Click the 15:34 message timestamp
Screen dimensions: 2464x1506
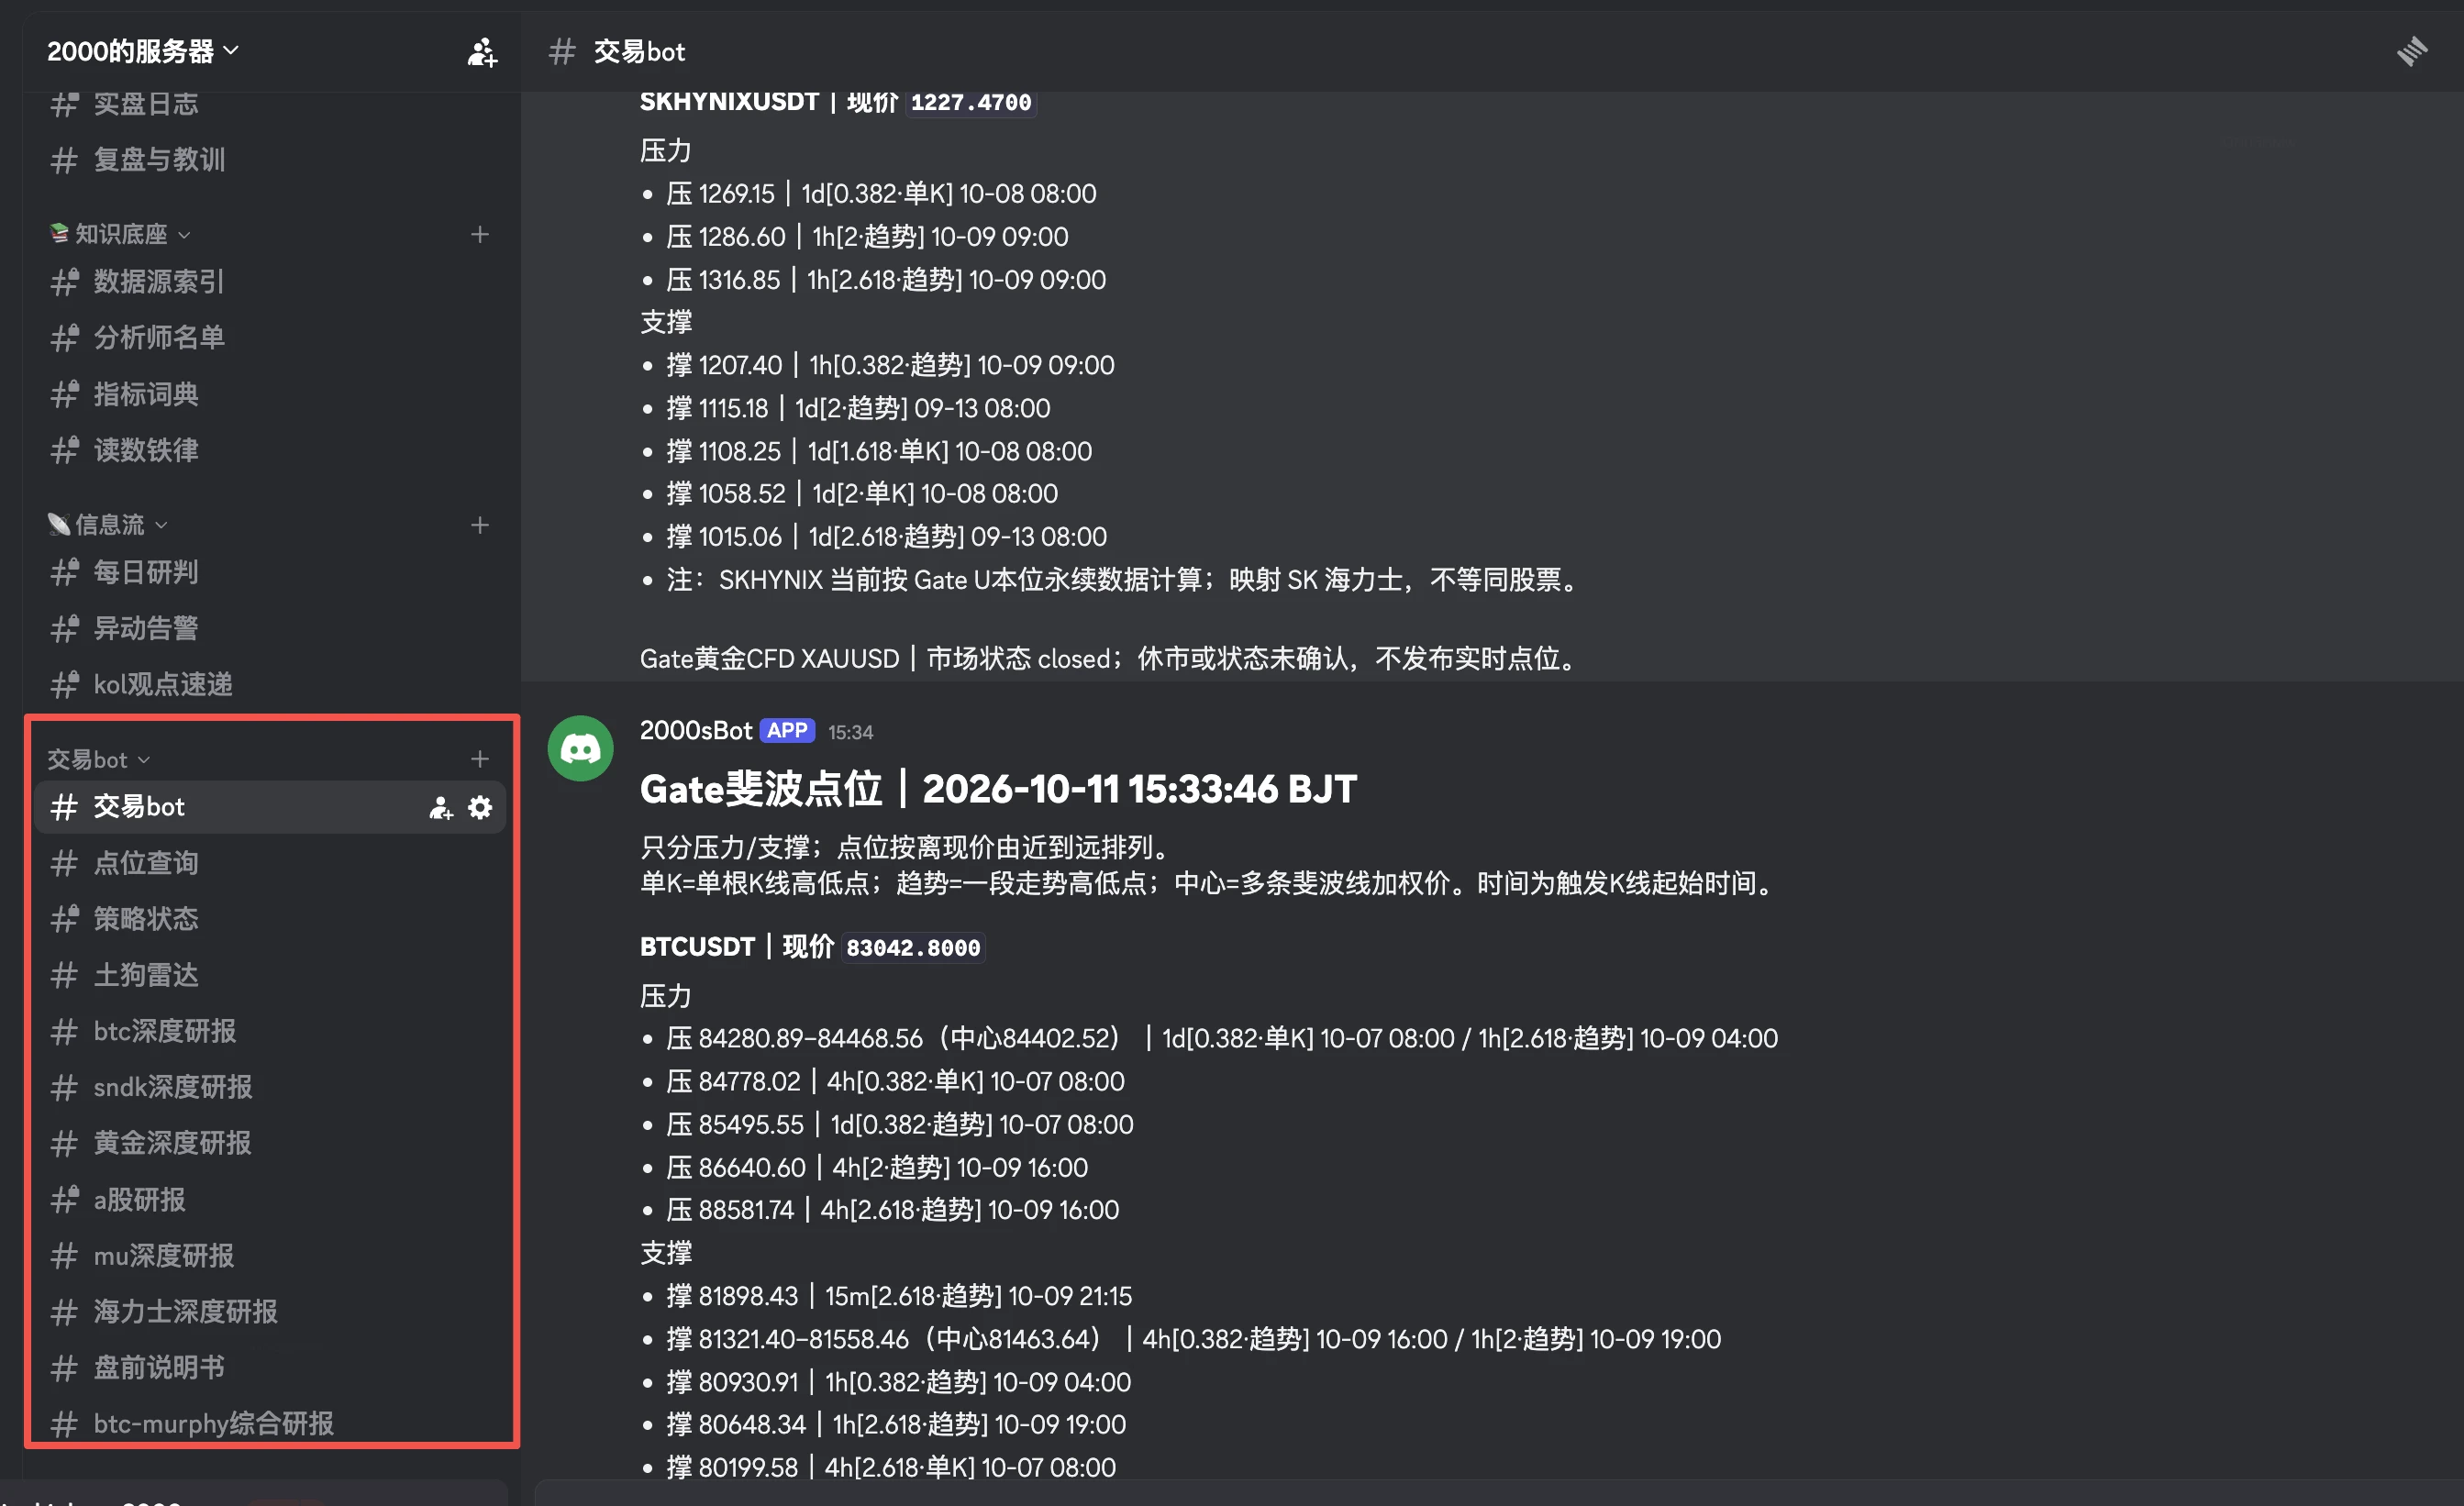pyautogui.click(x=850, y=733)
